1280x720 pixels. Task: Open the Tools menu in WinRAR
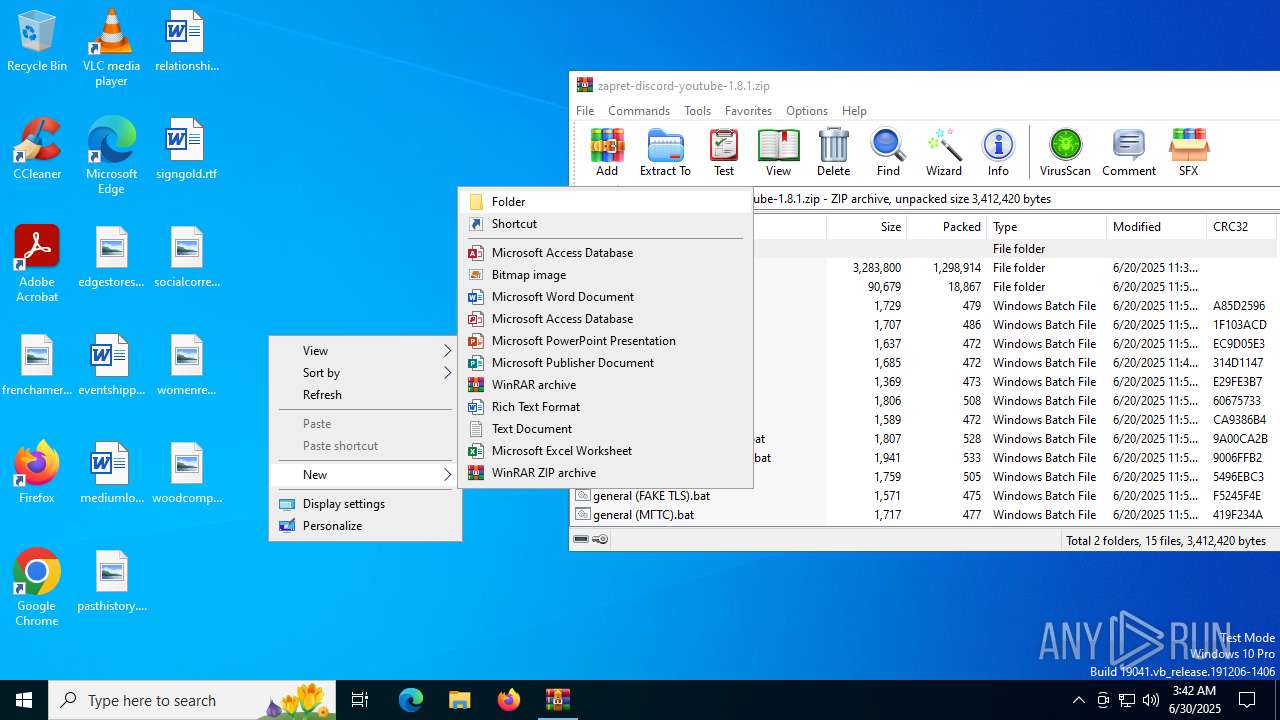point(697,110)
